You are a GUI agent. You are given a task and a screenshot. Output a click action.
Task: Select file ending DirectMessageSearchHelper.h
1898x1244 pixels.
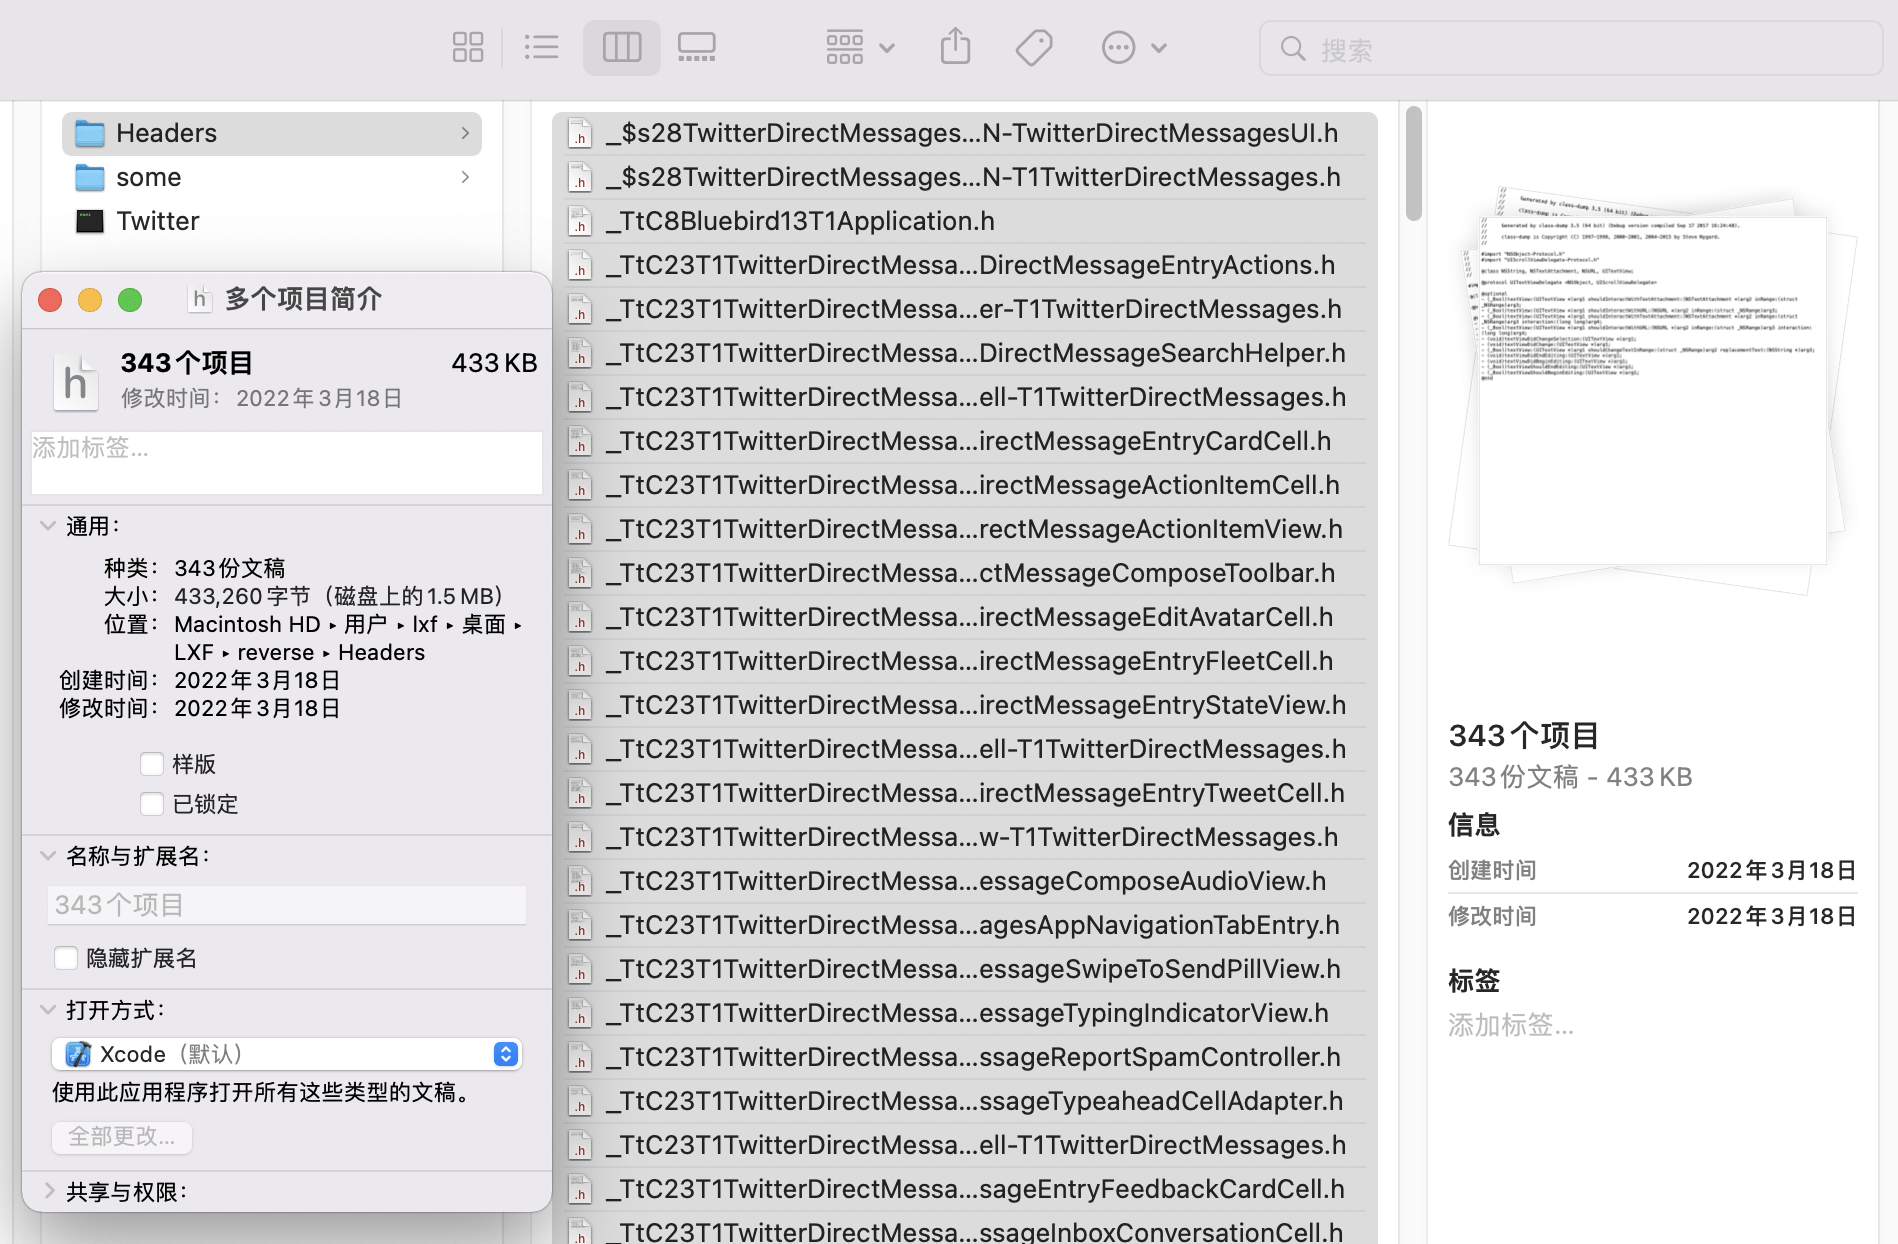click(x=965, y=353)
